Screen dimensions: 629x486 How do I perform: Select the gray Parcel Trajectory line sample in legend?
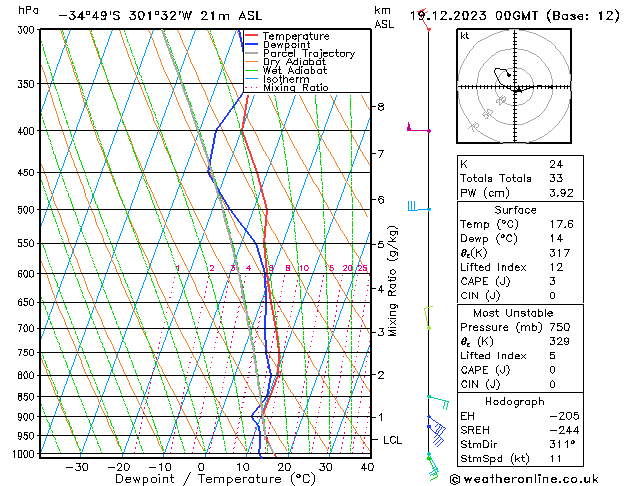pyautogui.click(x=251, y=53)
